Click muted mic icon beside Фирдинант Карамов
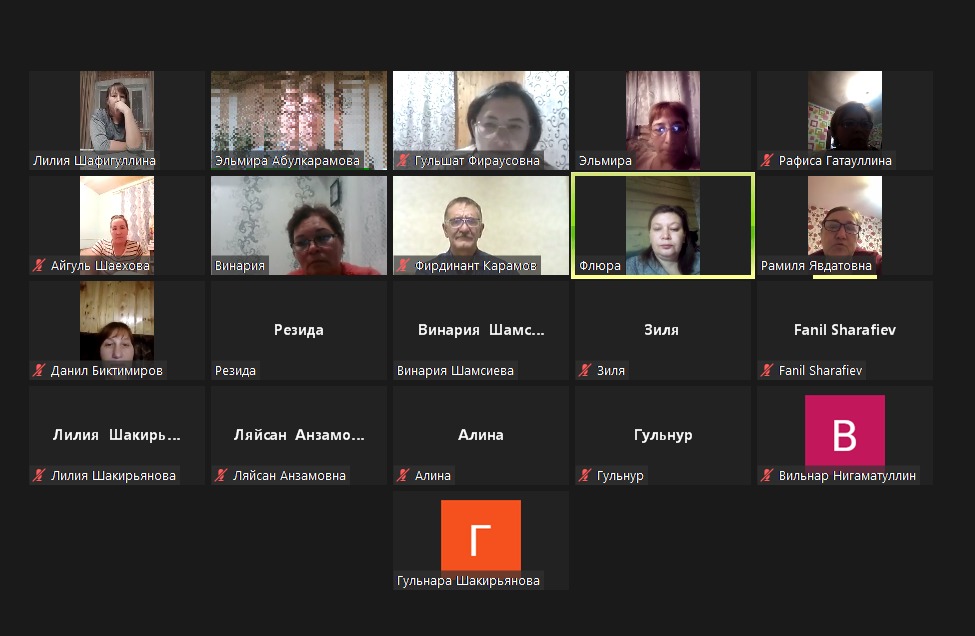 (x=404, y=266)
